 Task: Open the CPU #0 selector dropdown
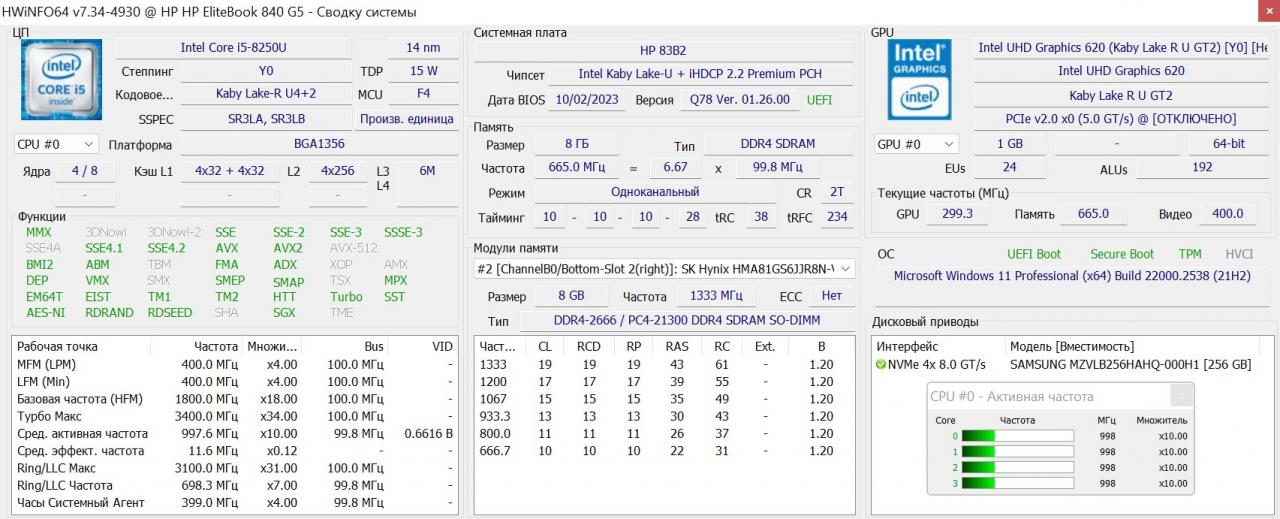[x=56, y=144]
